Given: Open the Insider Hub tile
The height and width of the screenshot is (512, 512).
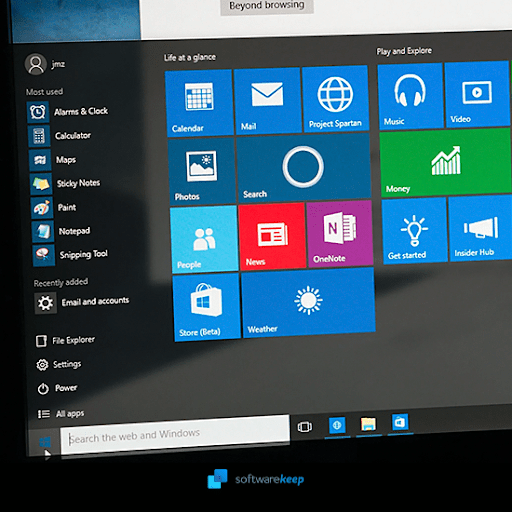Looking at the screenshot, I should pyautogui.click(x=481, y=229).
